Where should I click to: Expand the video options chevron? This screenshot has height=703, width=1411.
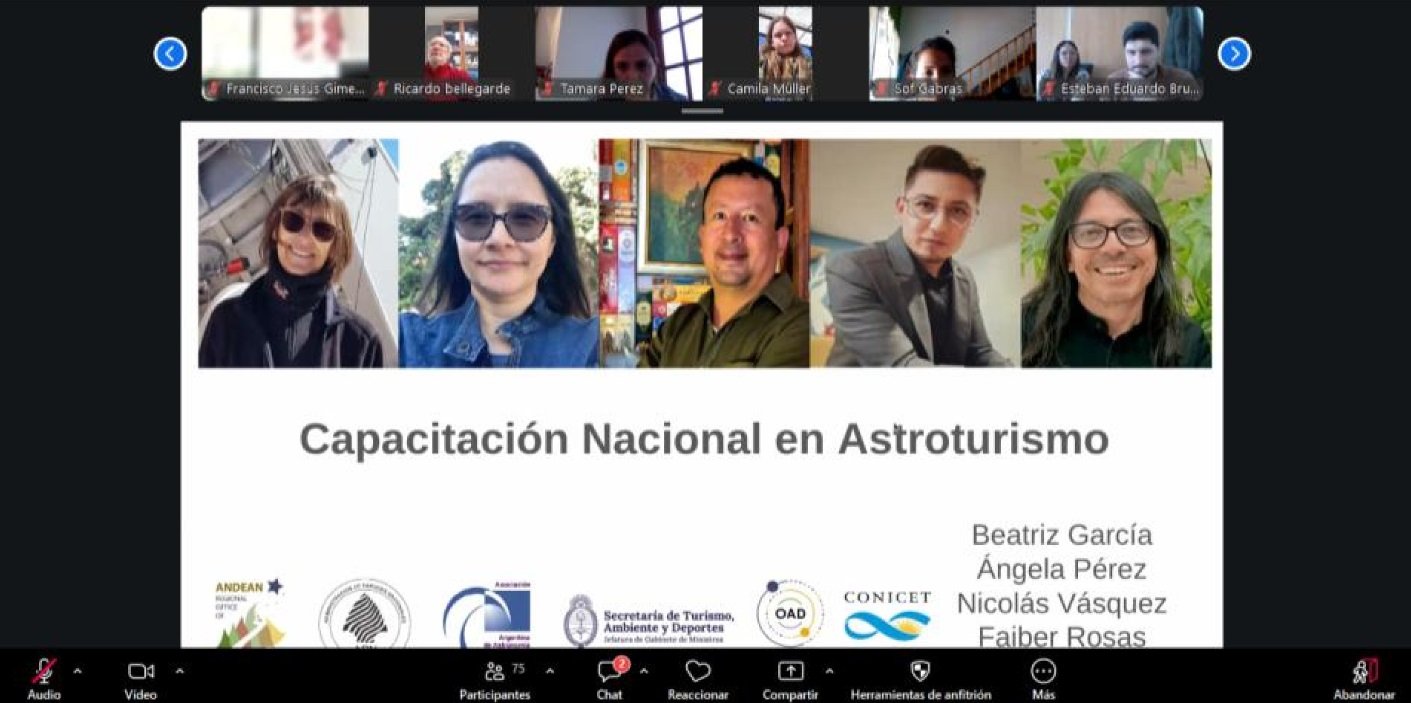[x=179, y=671]
